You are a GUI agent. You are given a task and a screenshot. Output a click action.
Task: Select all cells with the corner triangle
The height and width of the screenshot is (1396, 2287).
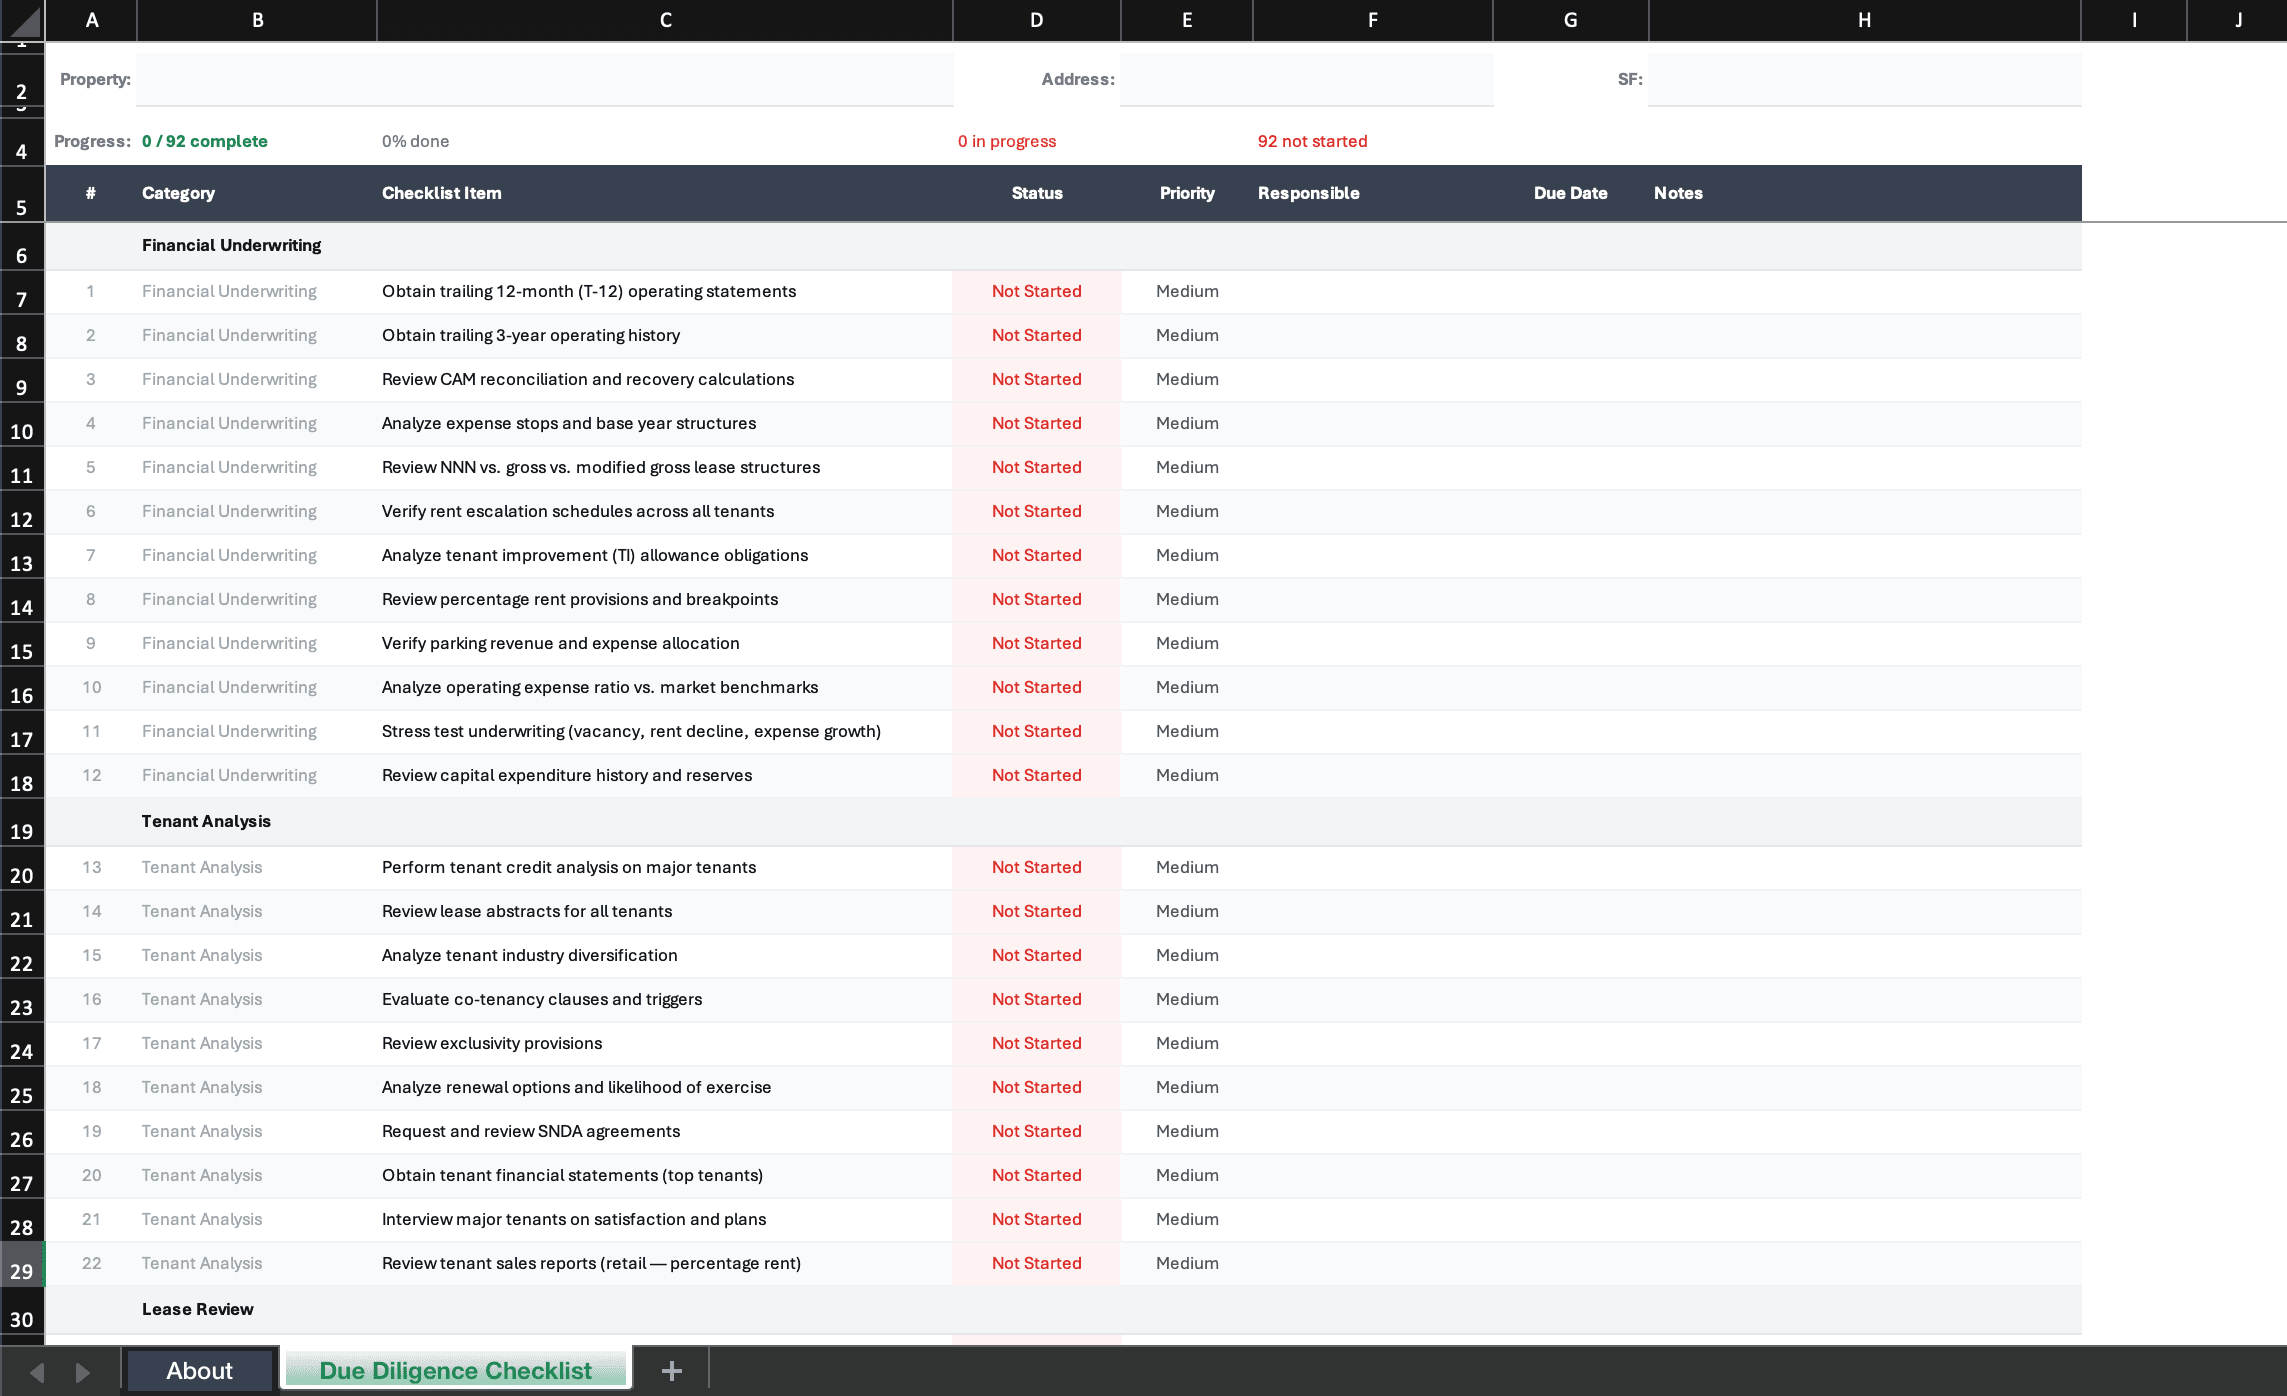[21, 20]
